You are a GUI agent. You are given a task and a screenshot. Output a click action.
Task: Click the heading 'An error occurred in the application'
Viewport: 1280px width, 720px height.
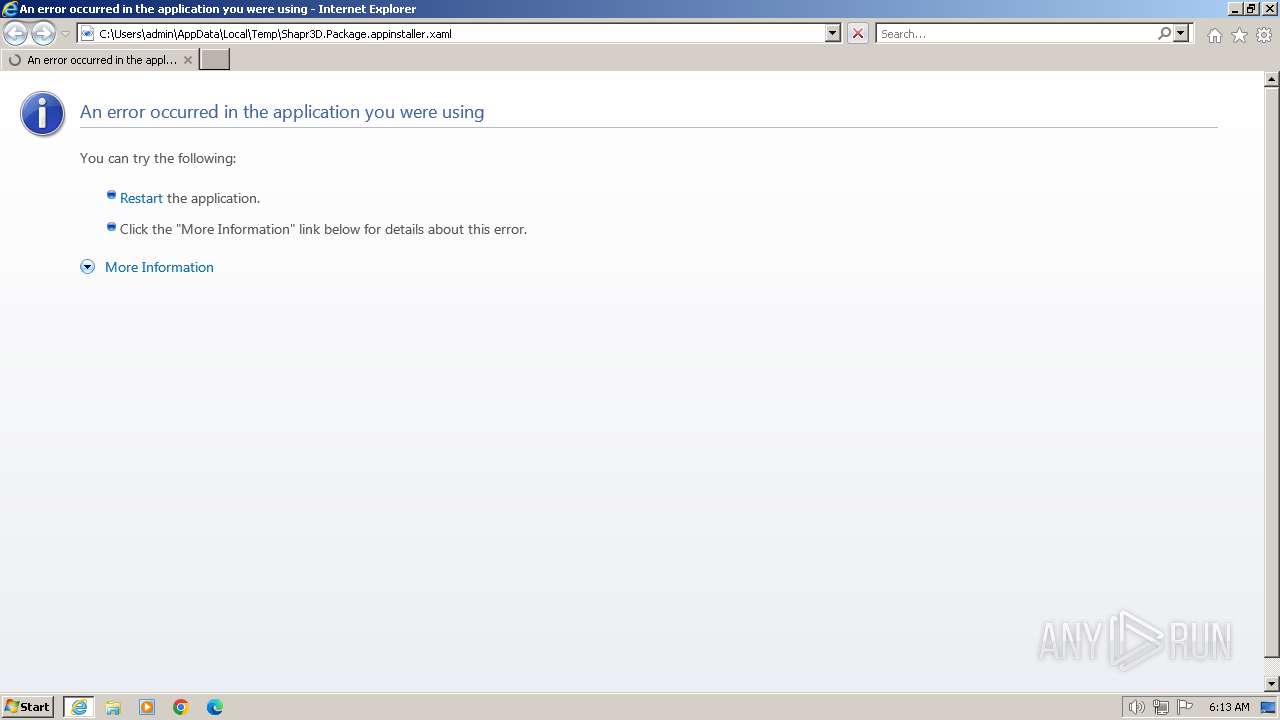pos(282,112)
